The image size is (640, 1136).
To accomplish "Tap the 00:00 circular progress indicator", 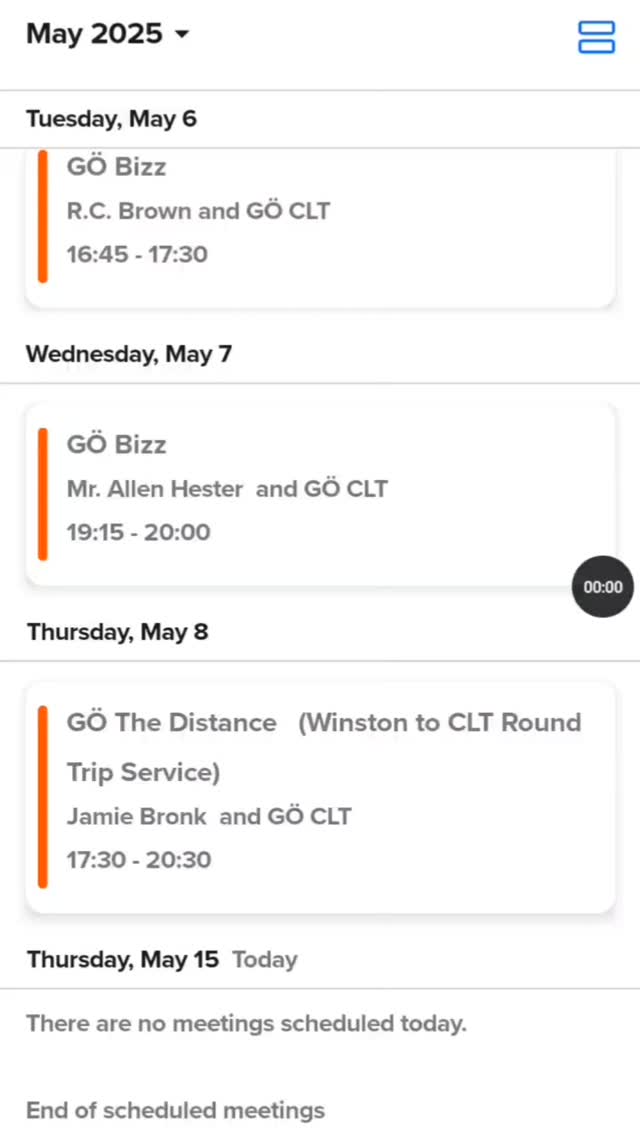I will (602, 586).
